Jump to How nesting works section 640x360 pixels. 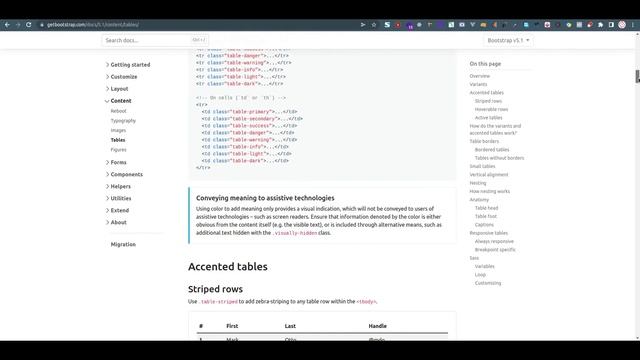click(489, 191)
